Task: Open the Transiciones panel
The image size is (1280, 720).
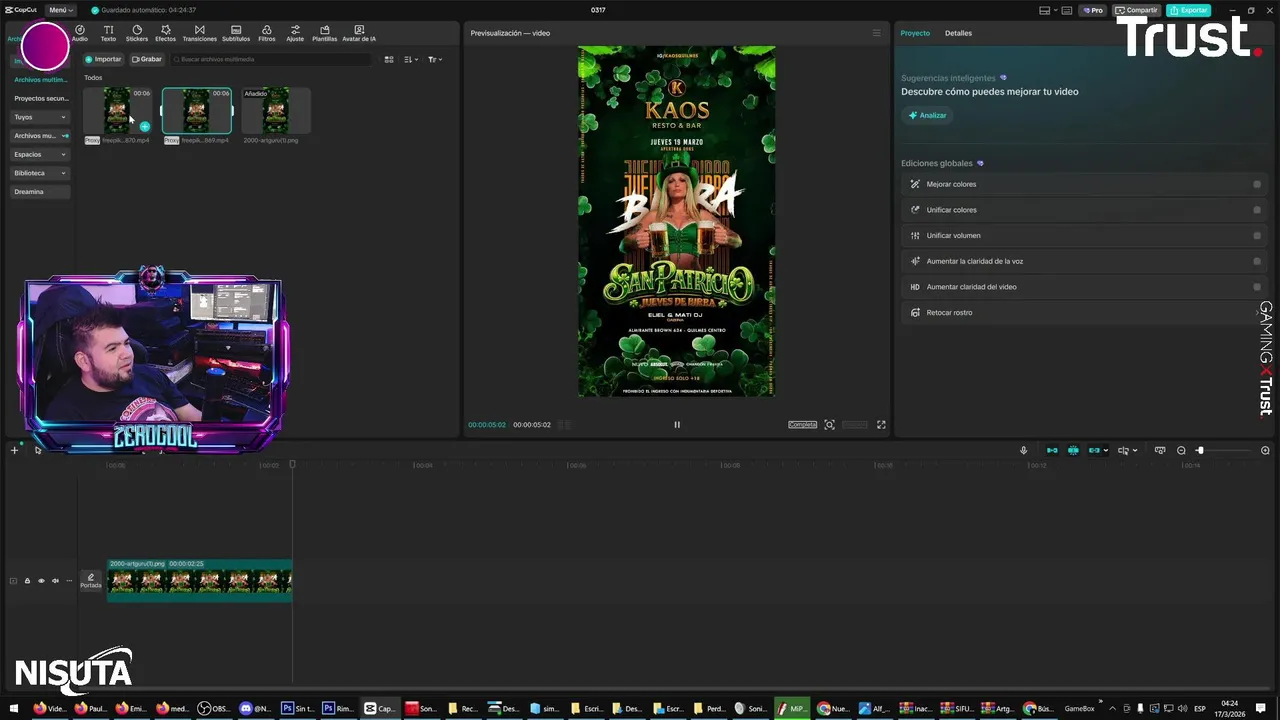Action: tap(200, 33)
